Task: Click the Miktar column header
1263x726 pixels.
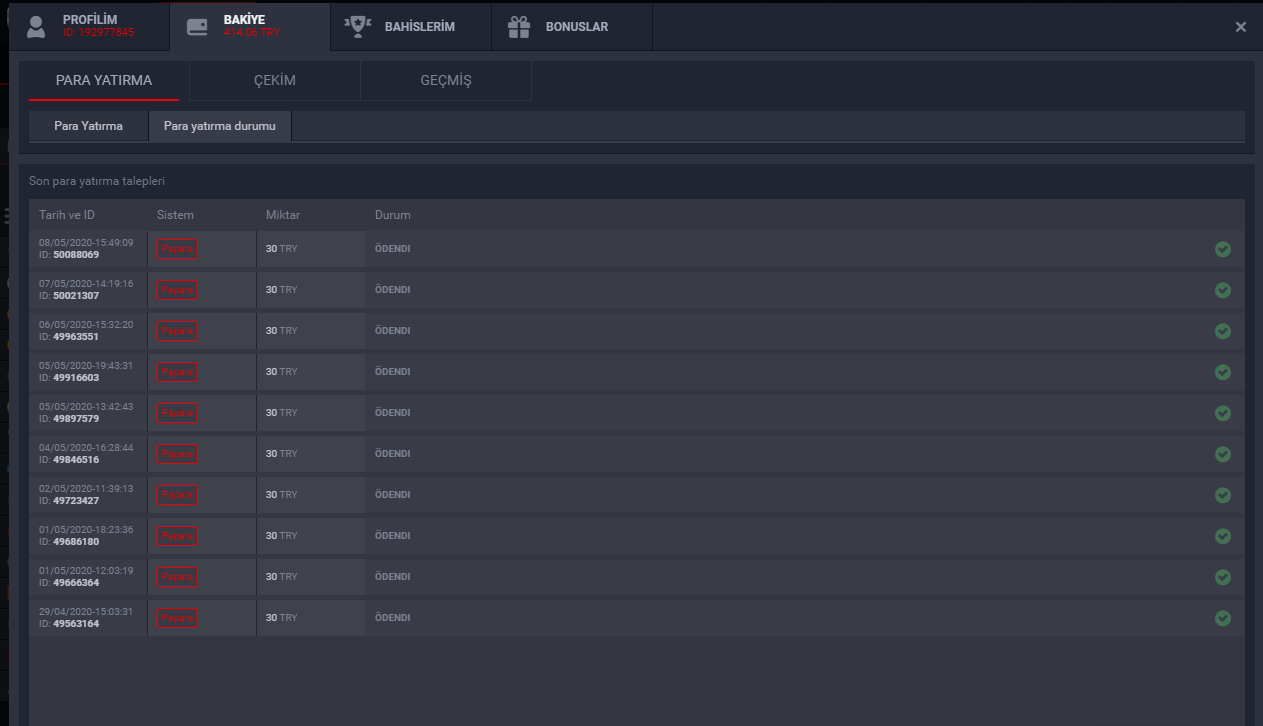Action: coord(283,215)
